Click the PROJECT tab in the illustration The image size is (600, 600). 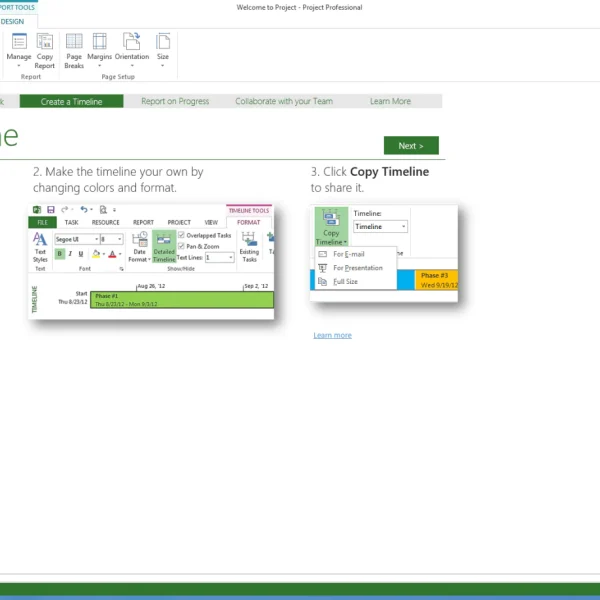(x=179, y=222)
